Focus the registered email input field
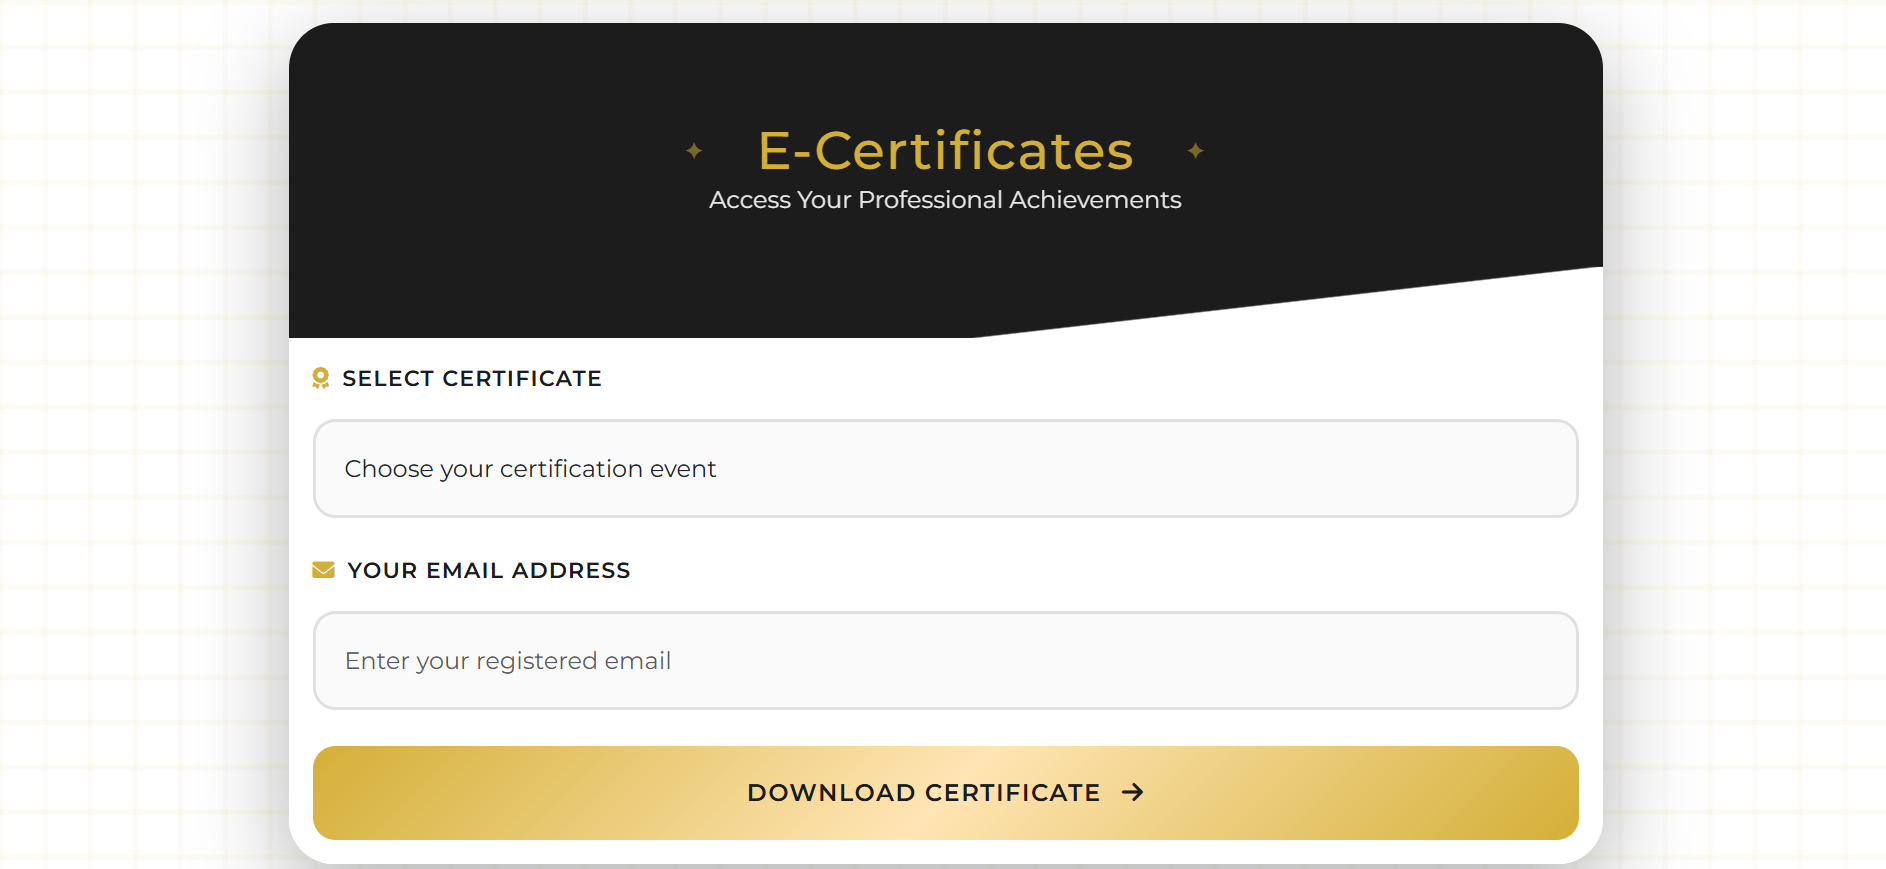 945,660
